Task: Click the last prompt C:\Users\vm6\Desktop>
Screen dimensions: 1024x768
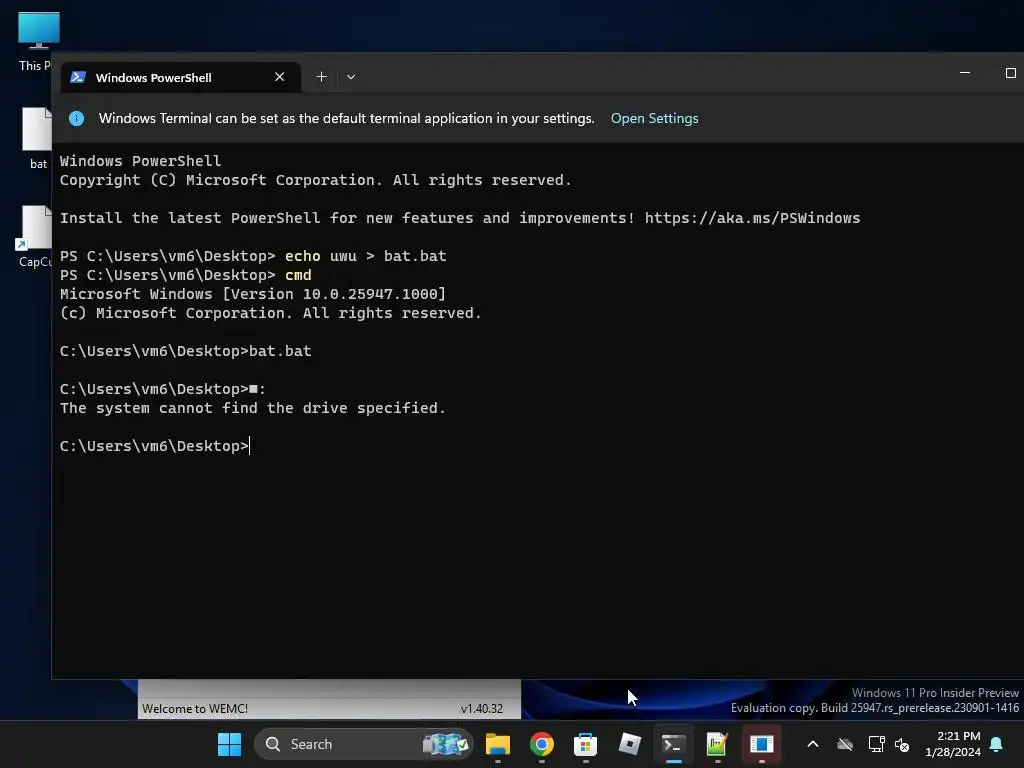Action: click(x=154, y=446)
